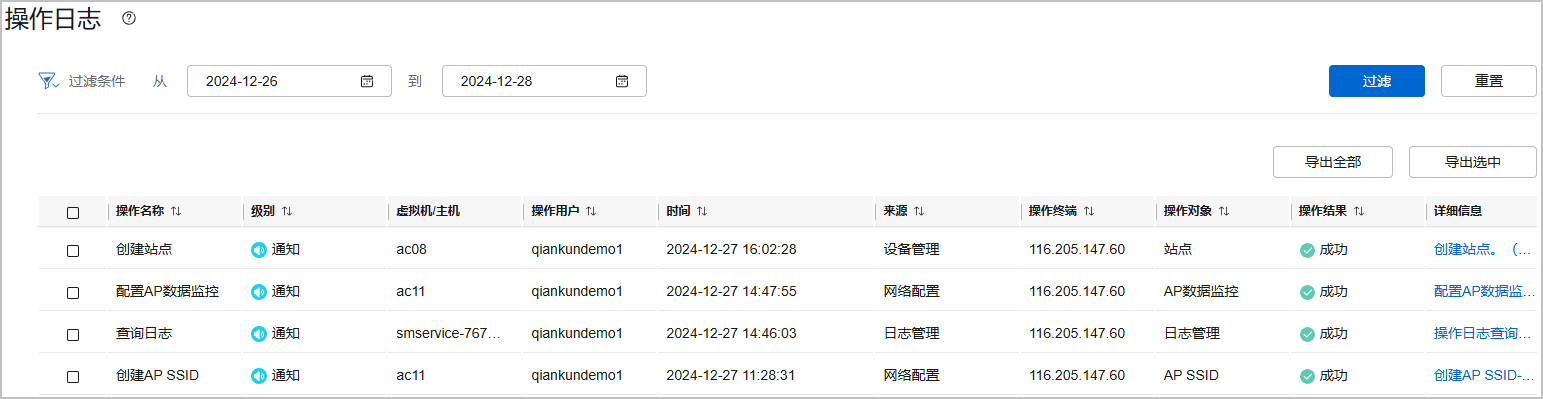Open calendar picker for end date 2024-12-28
The height and width of the screenshot is (399, 1543).
pos(622,81)
